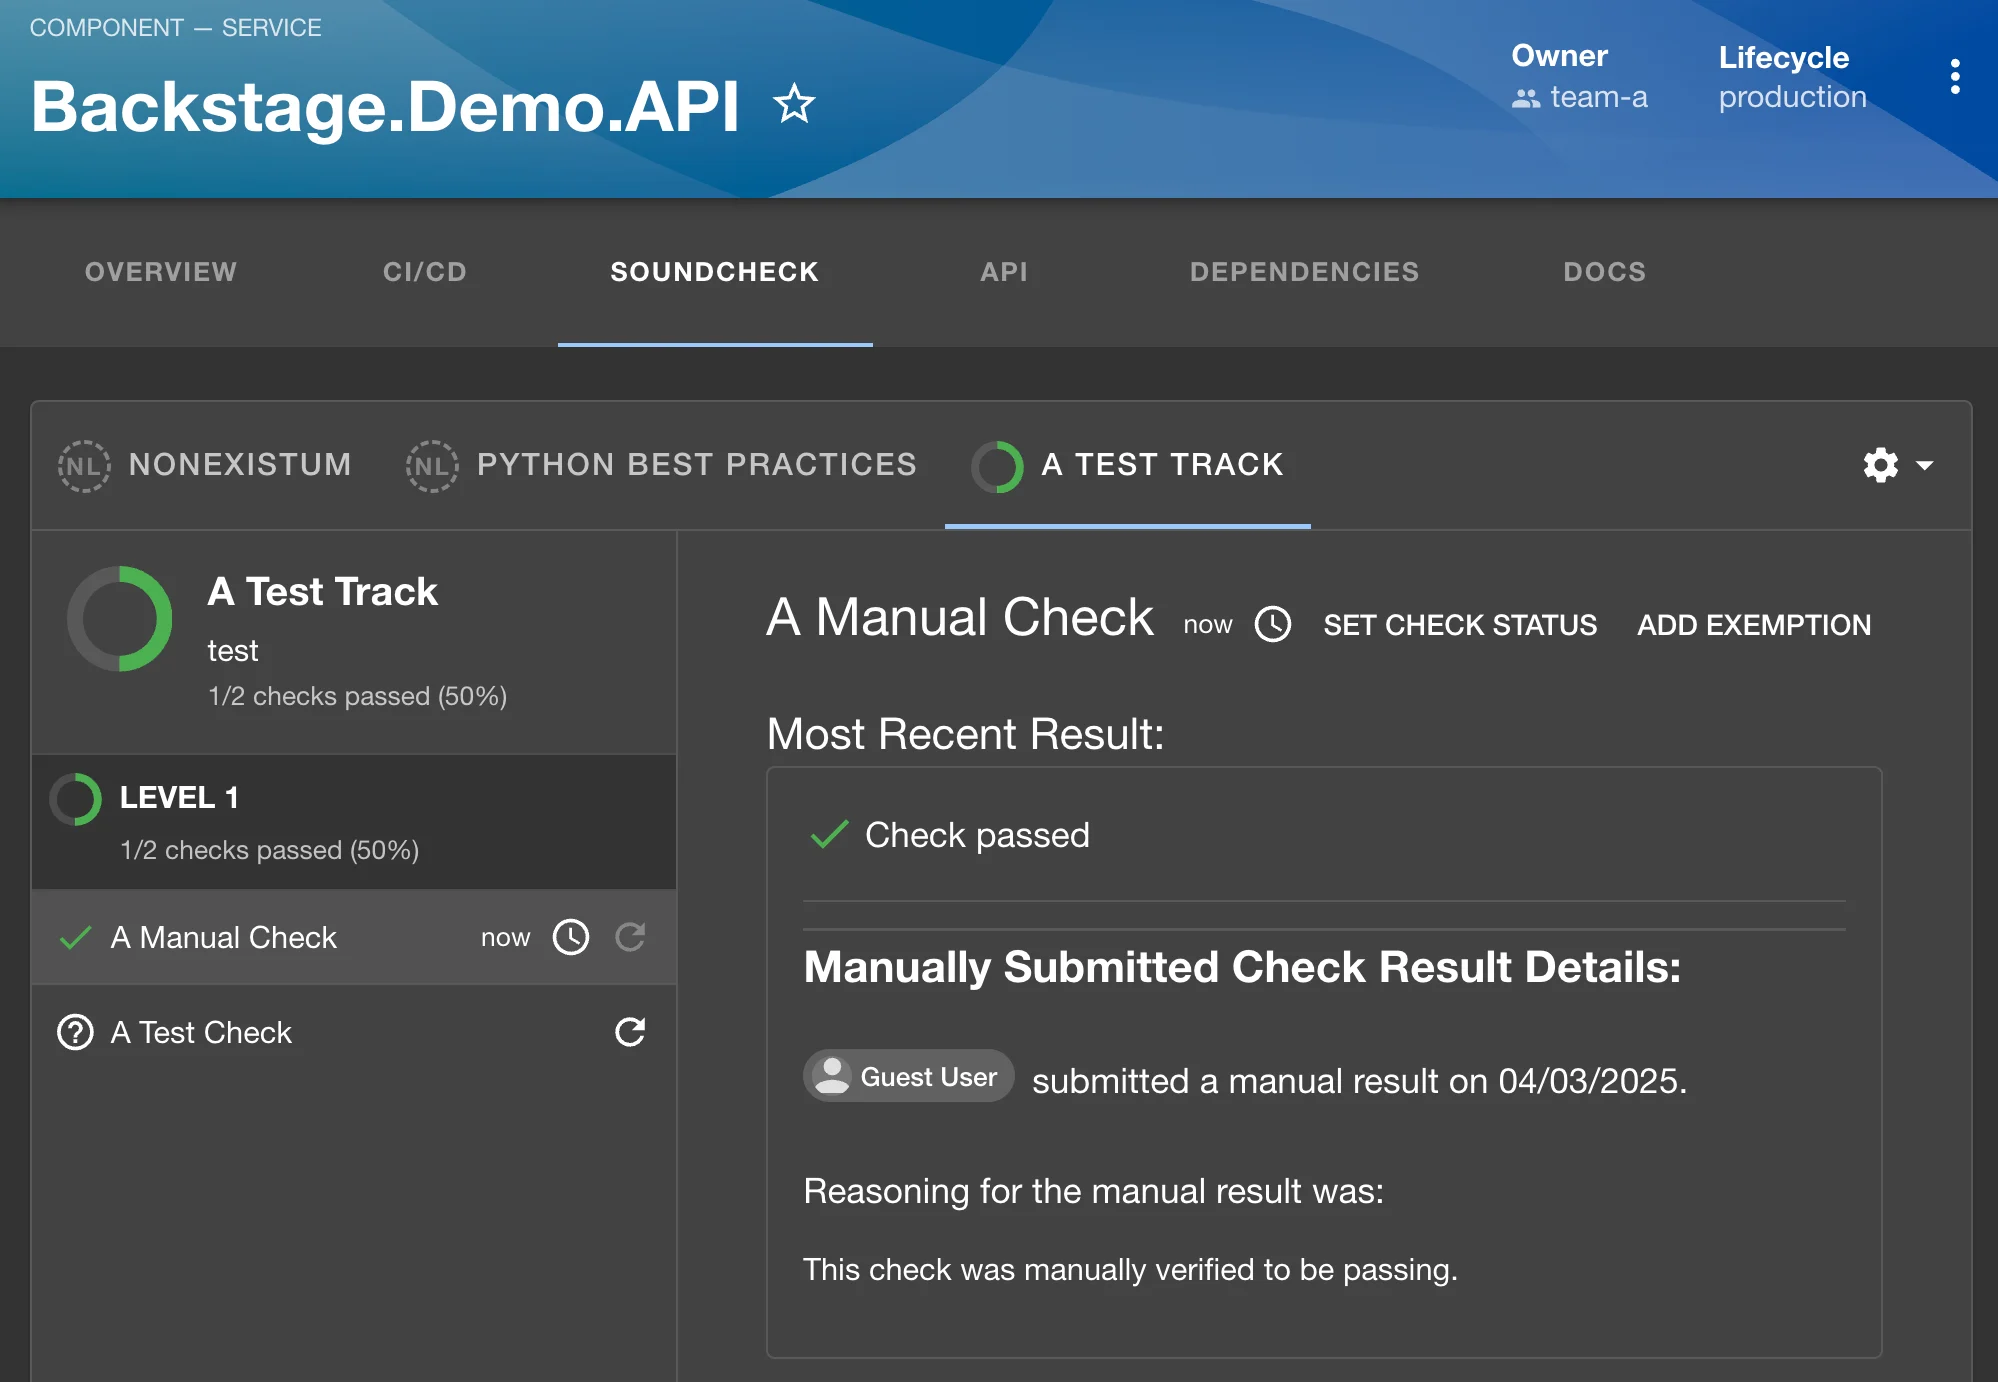
Task: Click the 'Check passed' result text
Action: click(977, 835)
